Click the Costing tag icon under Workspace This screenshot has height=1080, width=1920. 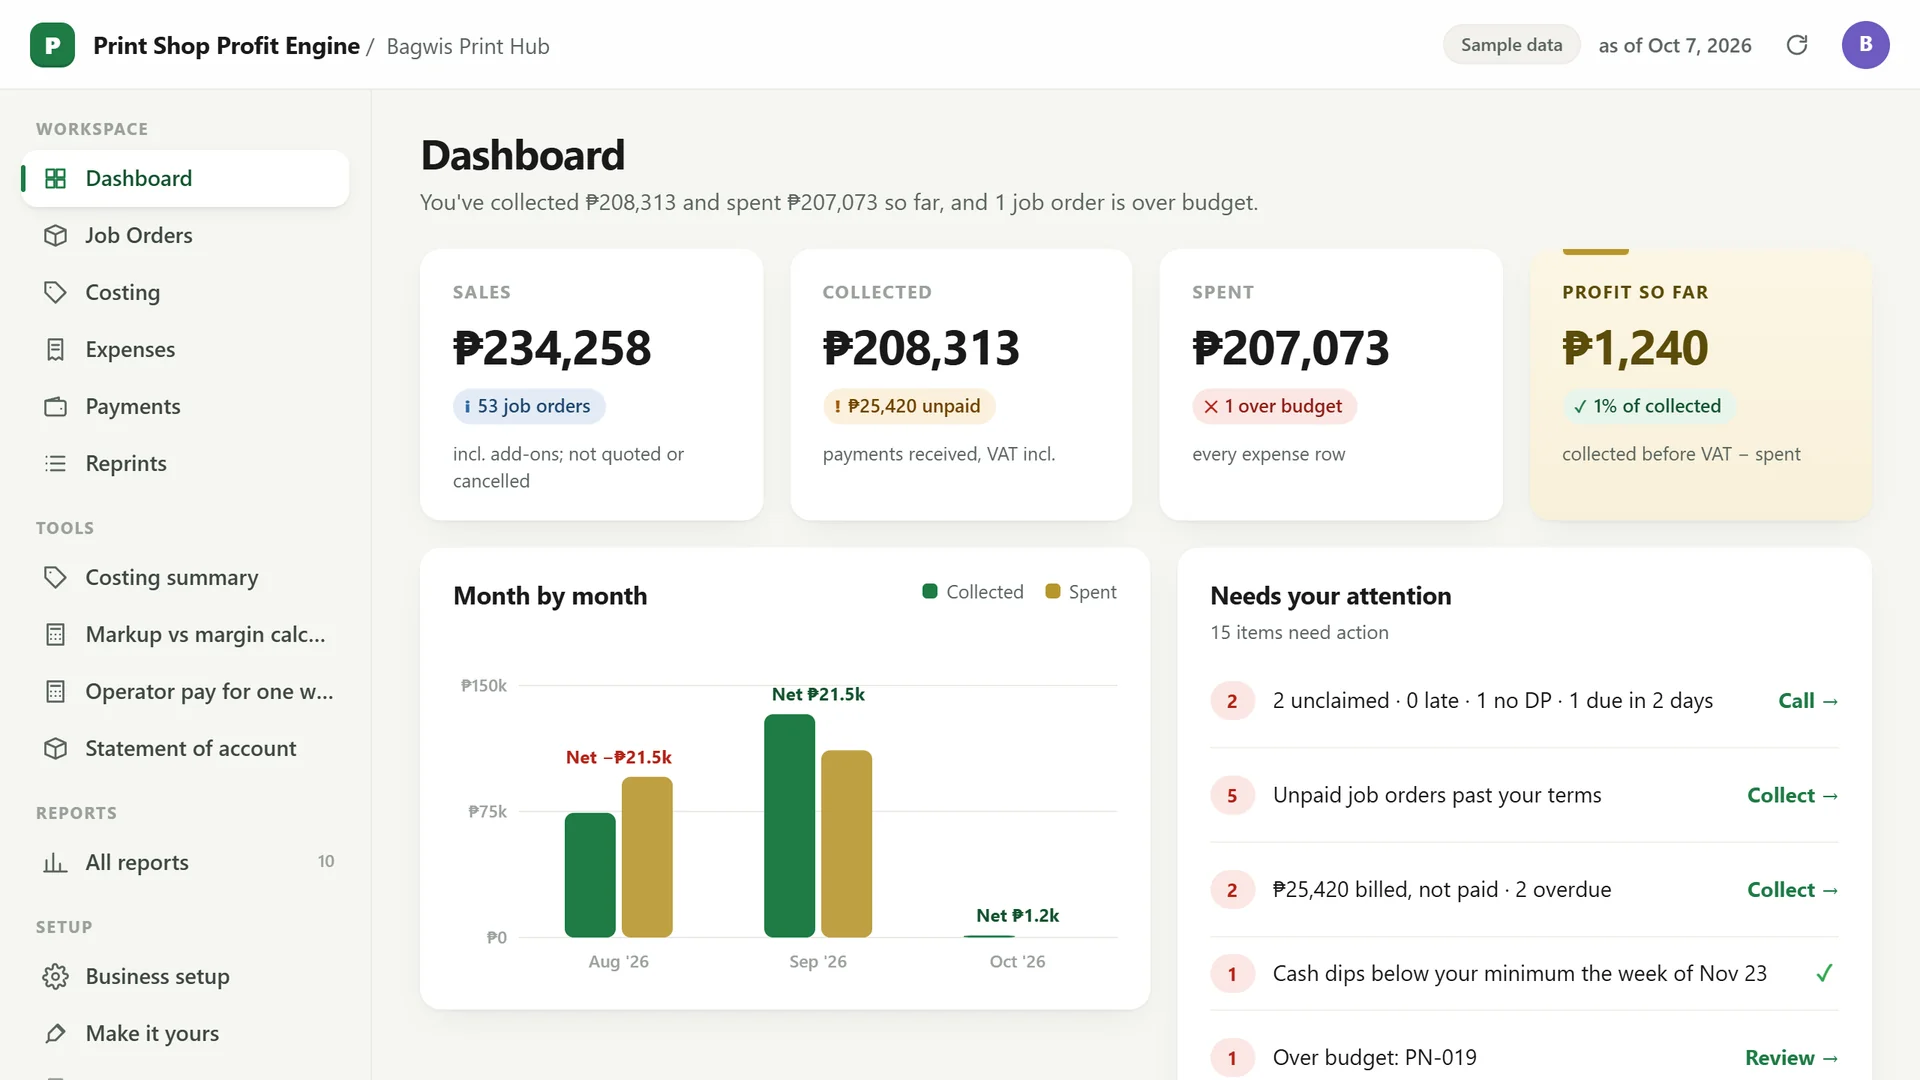point(56,292)
